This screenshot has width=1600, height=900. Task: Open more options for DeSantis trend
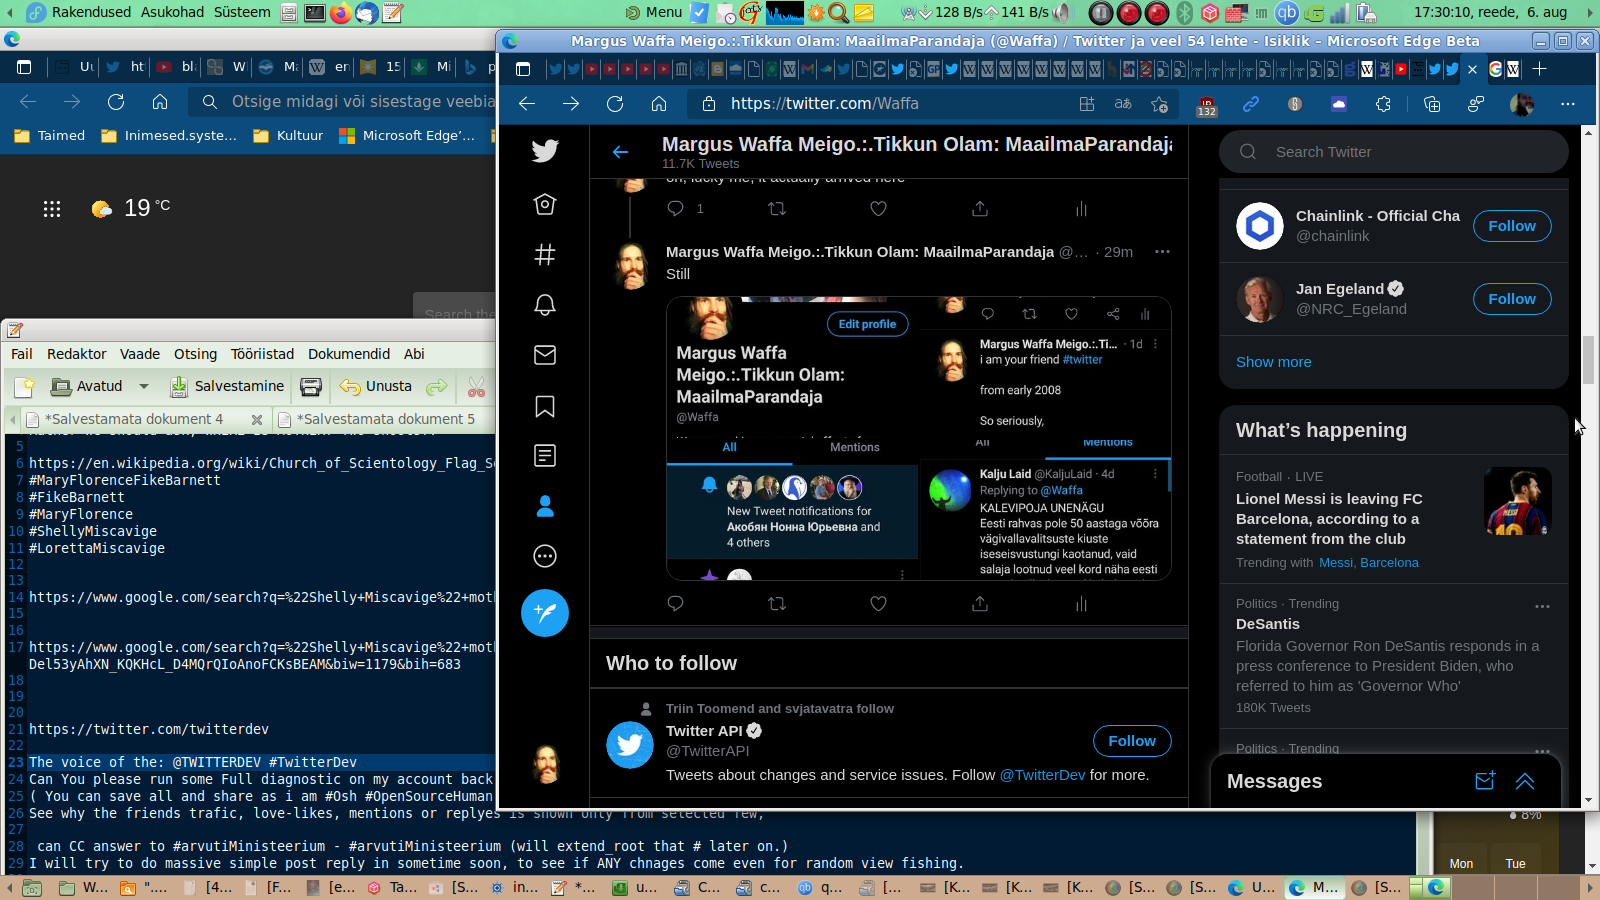[x=1542, y=606]
